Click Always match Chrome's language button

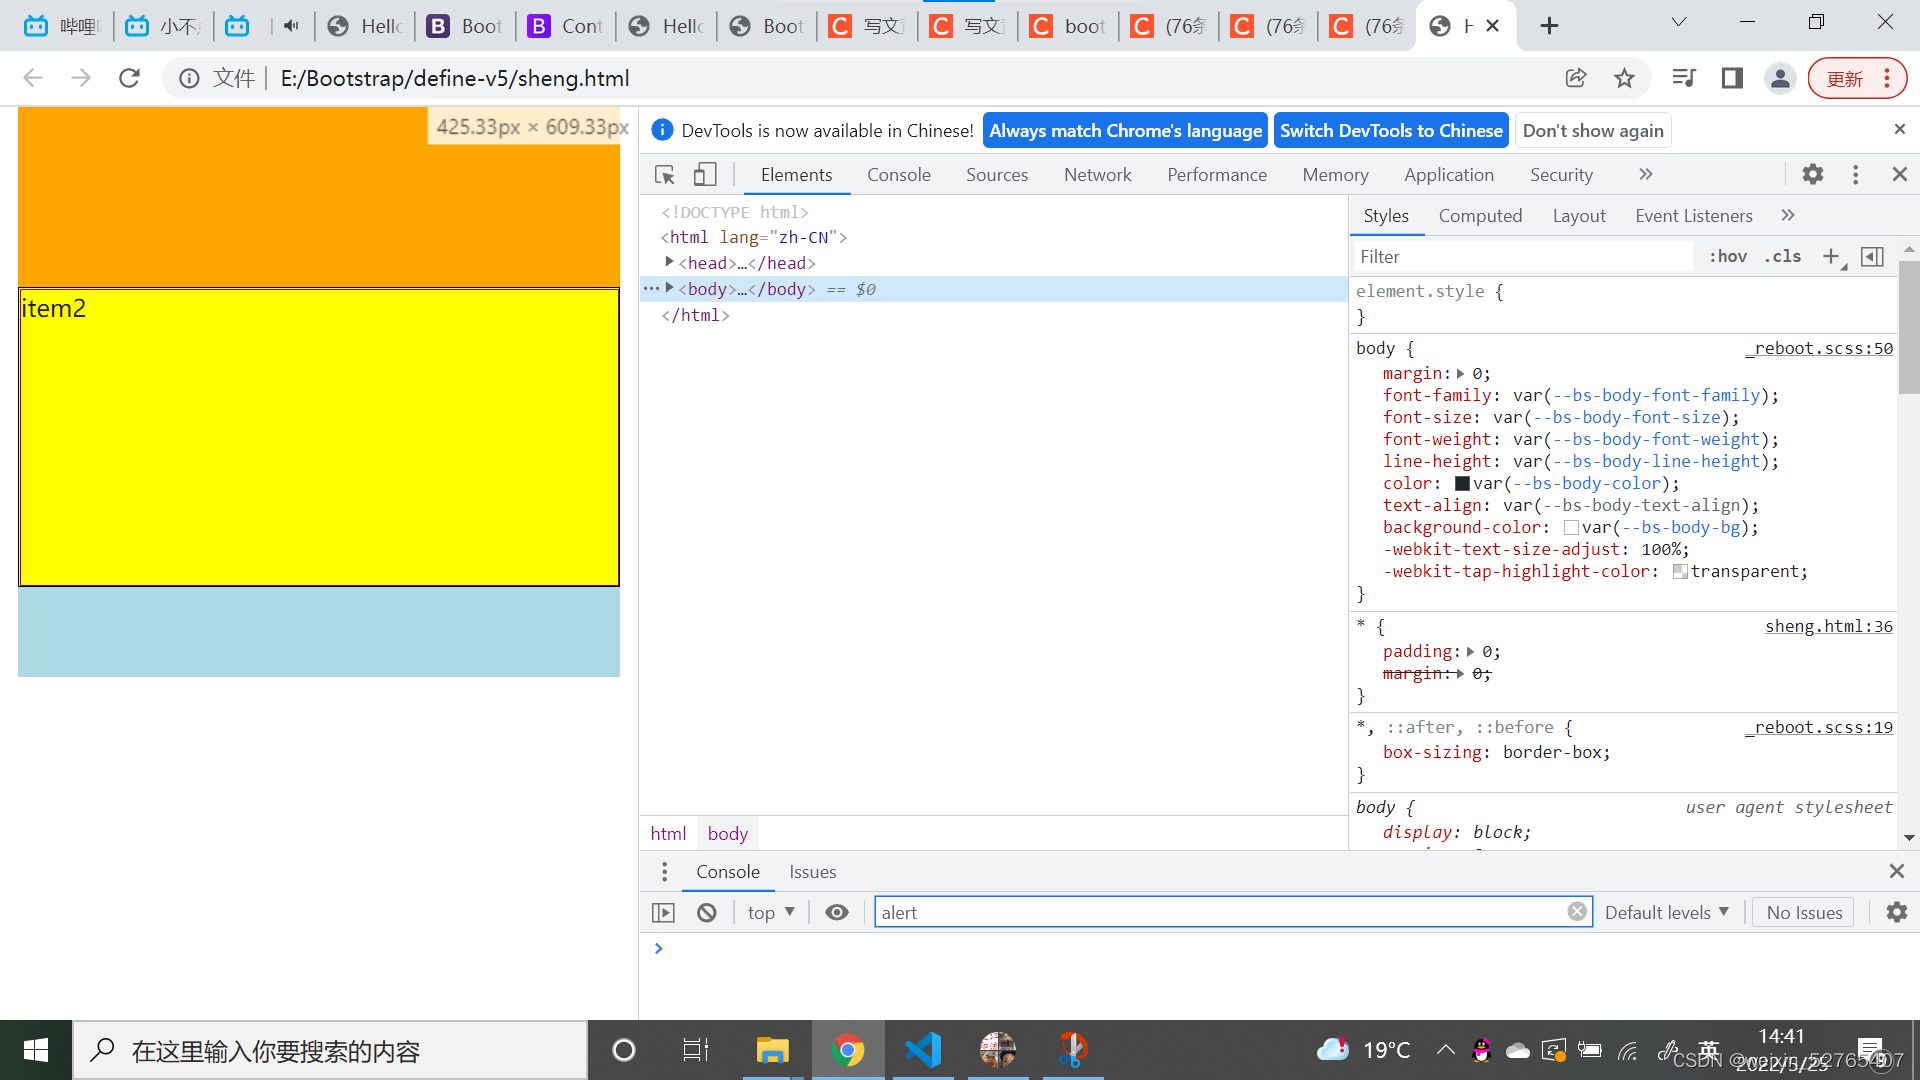(1125, 131)
